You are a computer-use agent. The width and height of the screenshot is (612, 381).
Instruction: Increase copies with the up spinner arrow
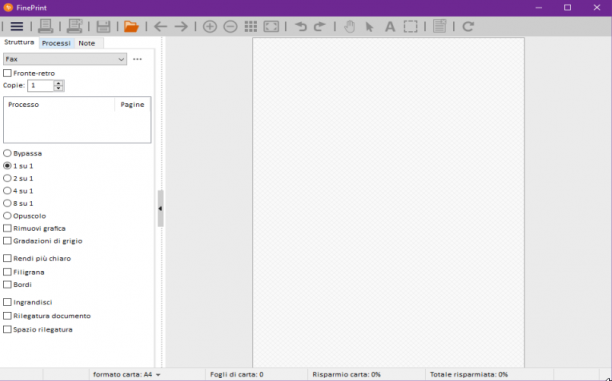pos(59,83)
